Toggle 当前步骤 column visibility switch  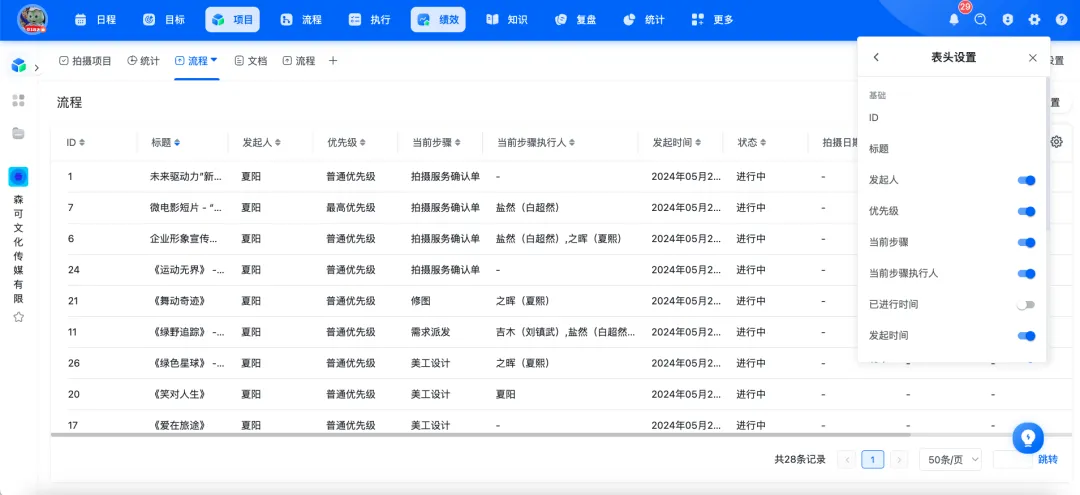pyautogui.click(x=1026, y=242)
